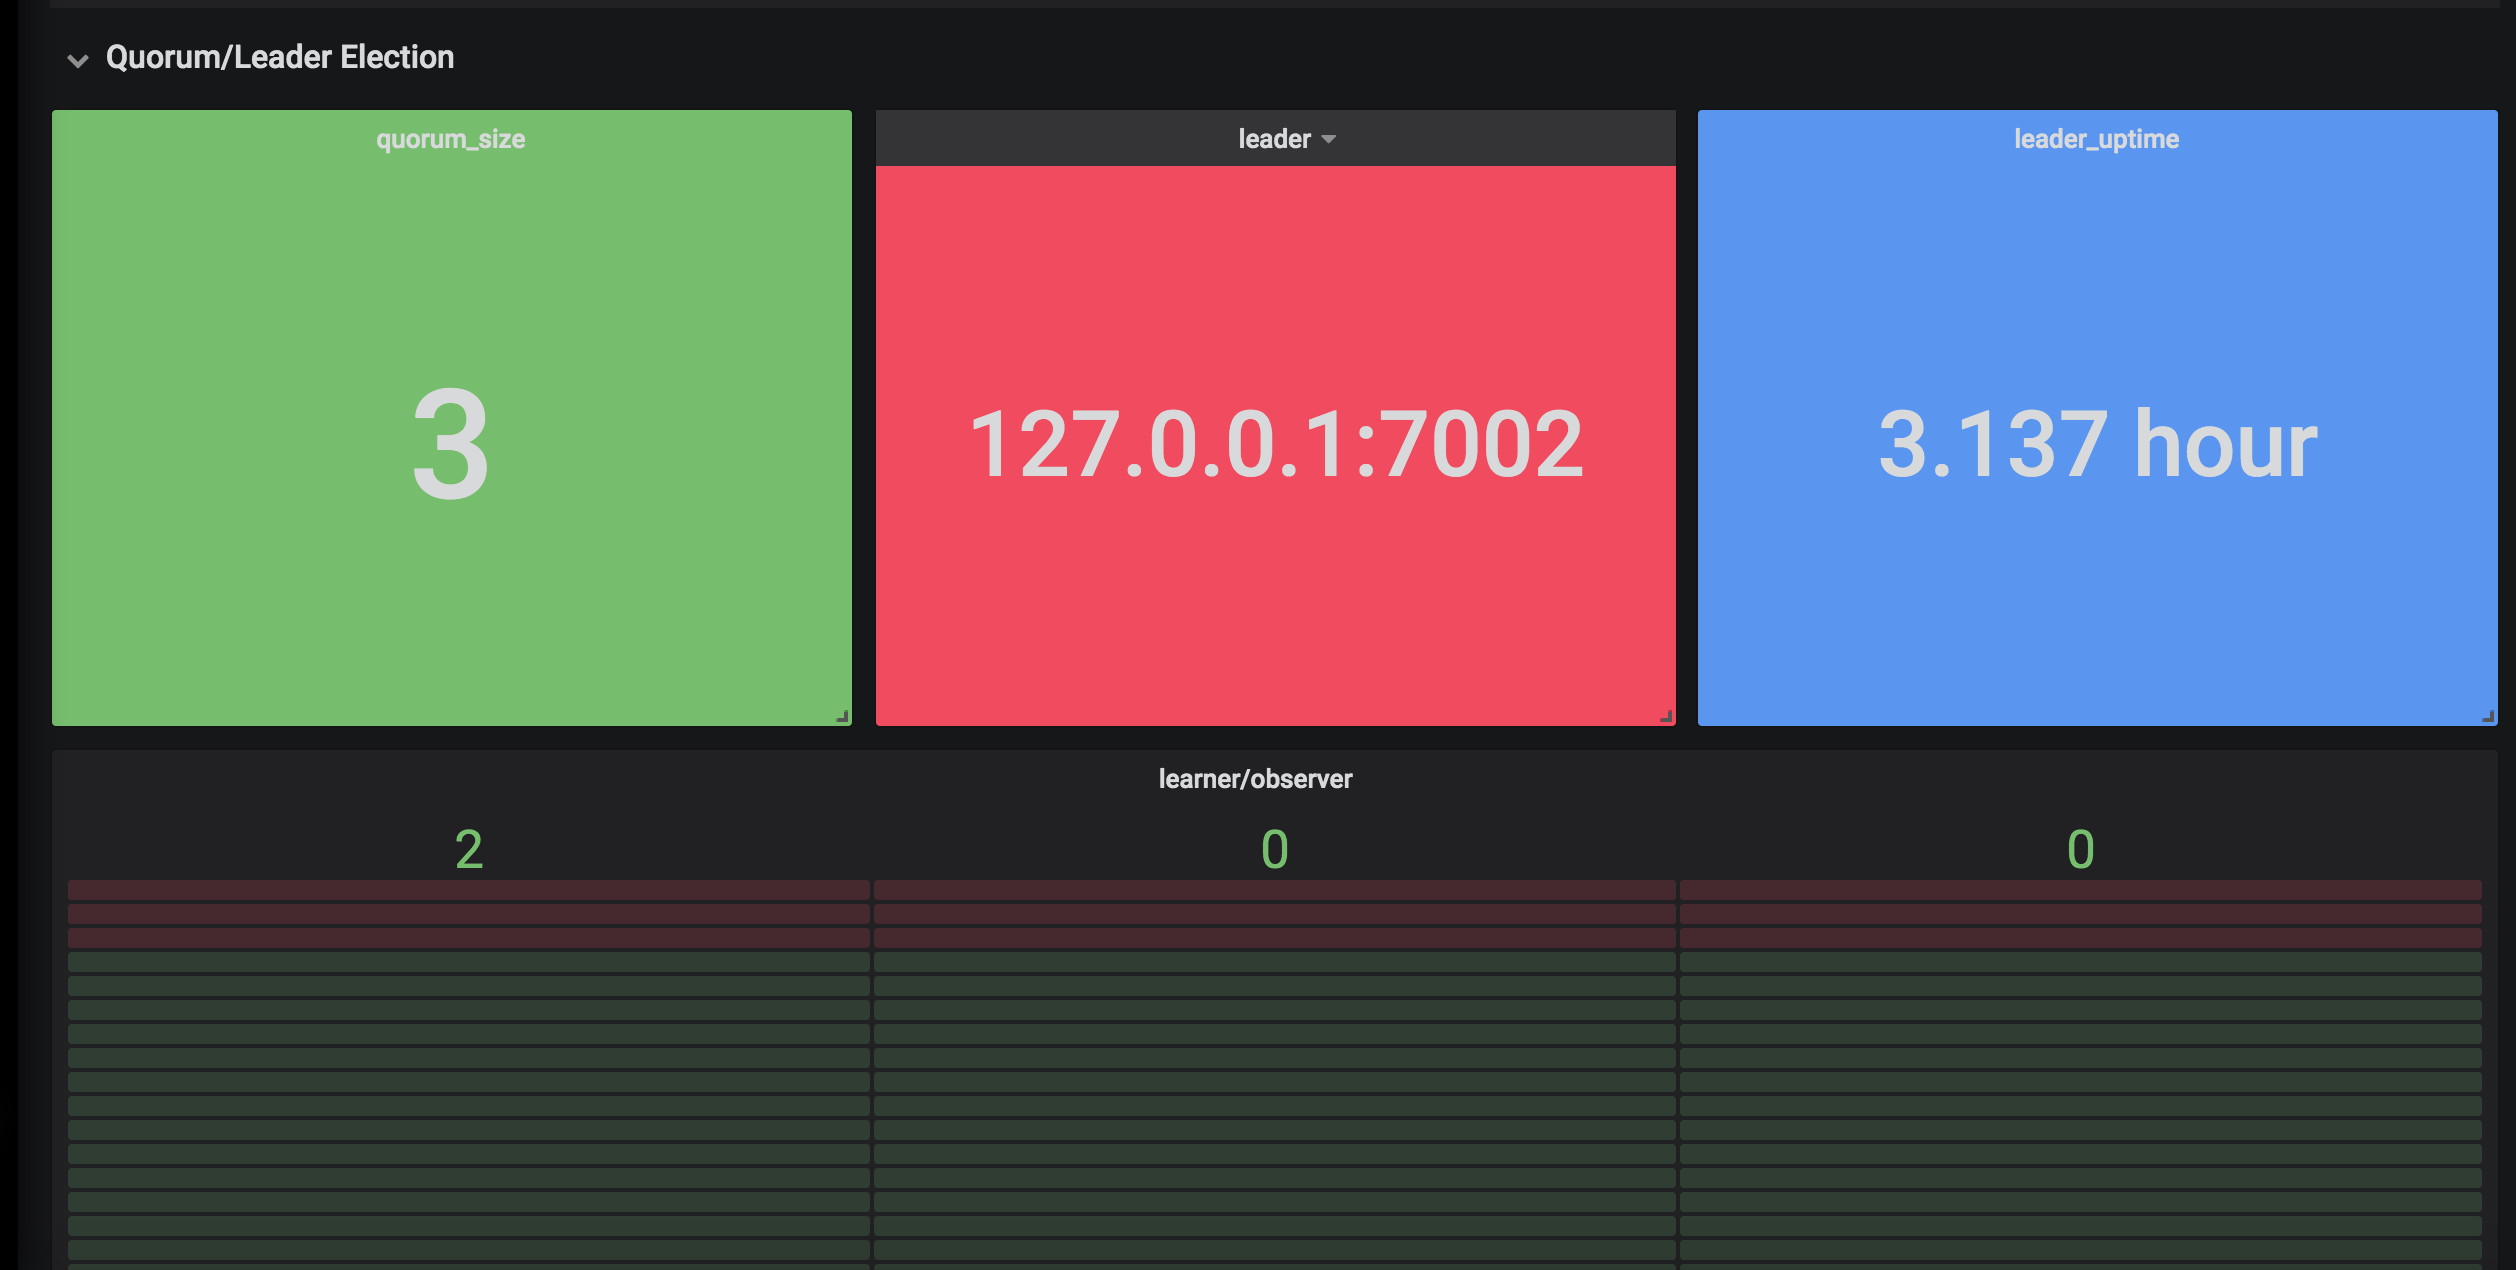
Task: Open the leader_uptime panel title menu
Action: [2096, 139]
